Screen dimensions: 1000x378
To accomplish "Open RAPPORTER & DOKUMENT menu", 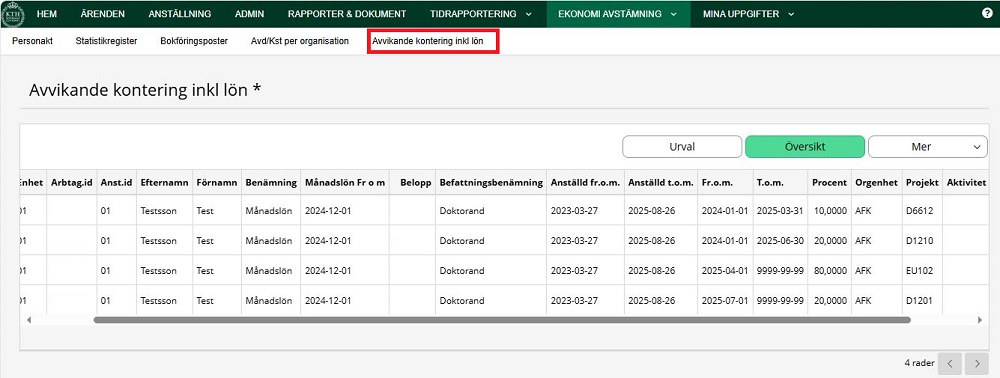I will (347, 13).
